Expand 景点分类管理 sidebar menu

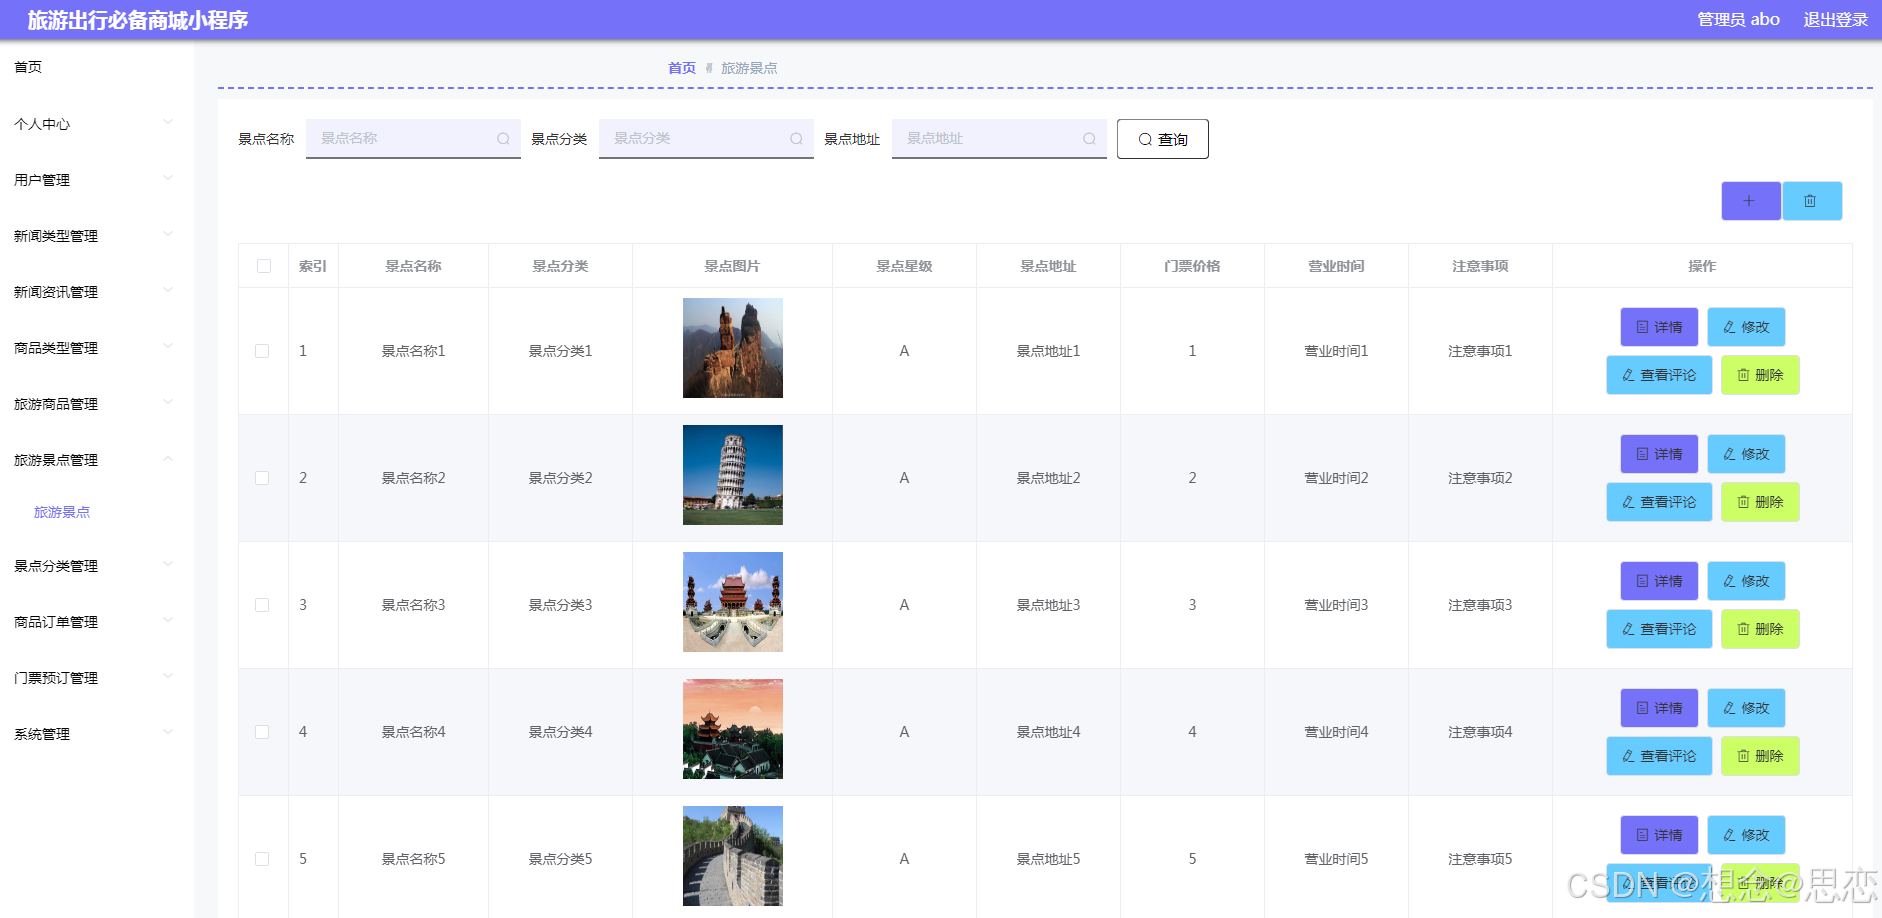click(x=97, y=566)
